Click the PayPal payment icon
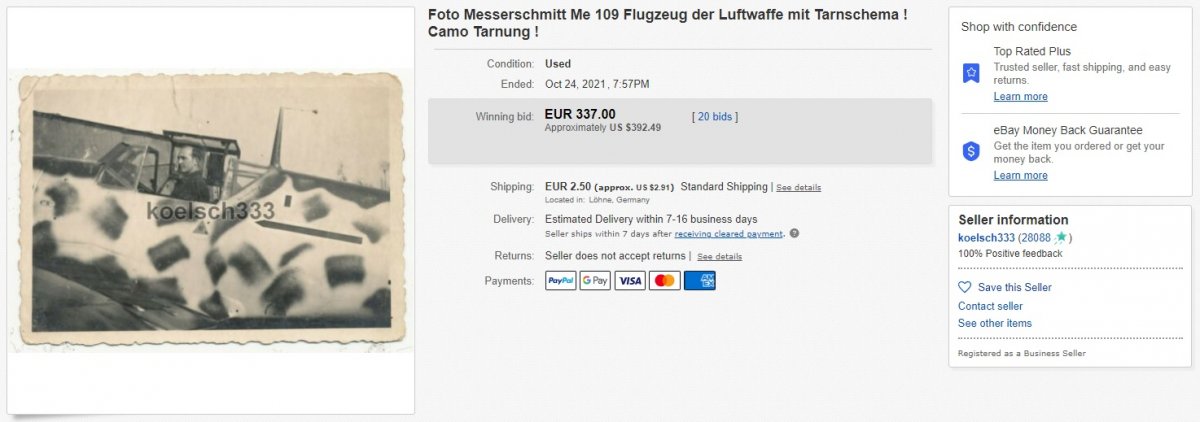Screen dimensions: 1200x422 (x=561, y=281)
